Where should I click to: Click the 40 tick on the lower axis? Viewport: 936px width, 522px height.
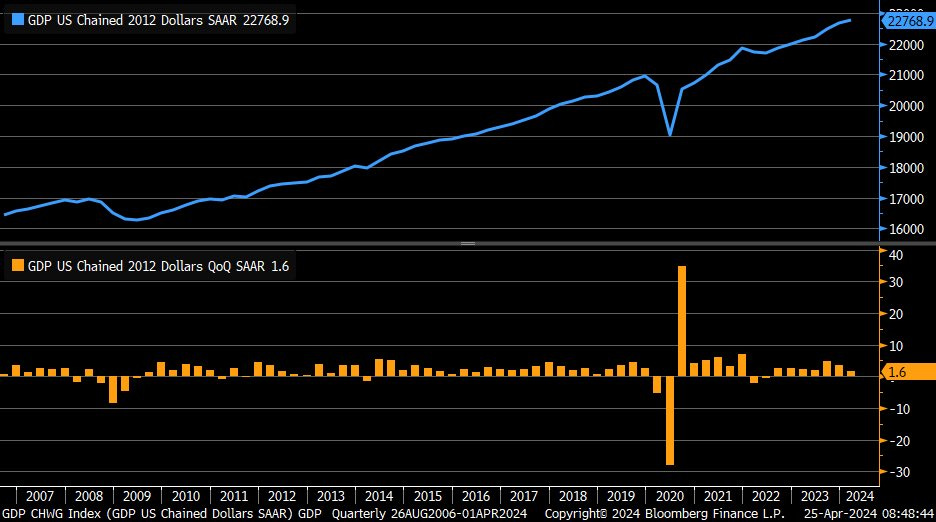tap(897, 255)
